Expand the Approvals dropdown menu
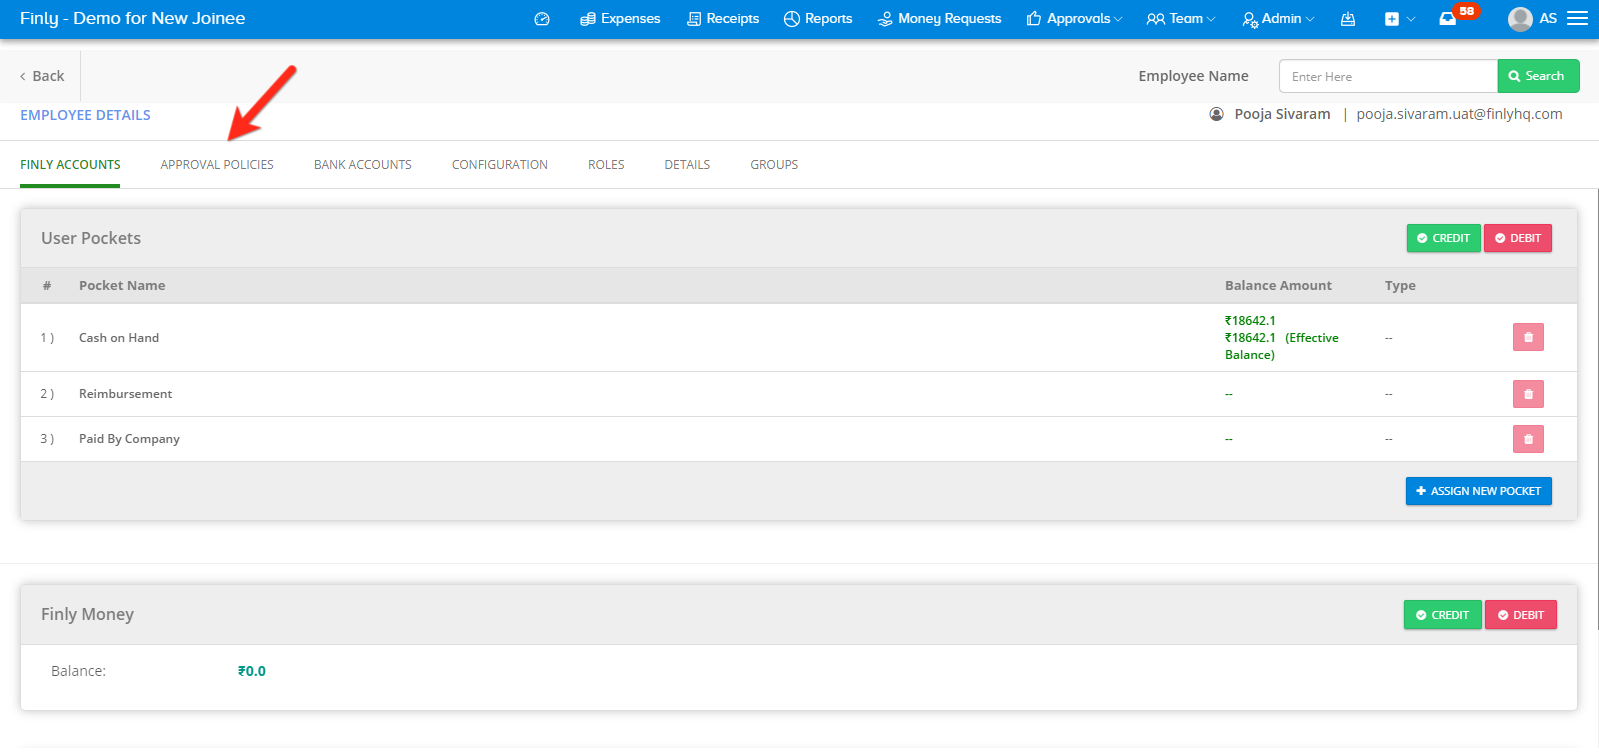 1074,19
